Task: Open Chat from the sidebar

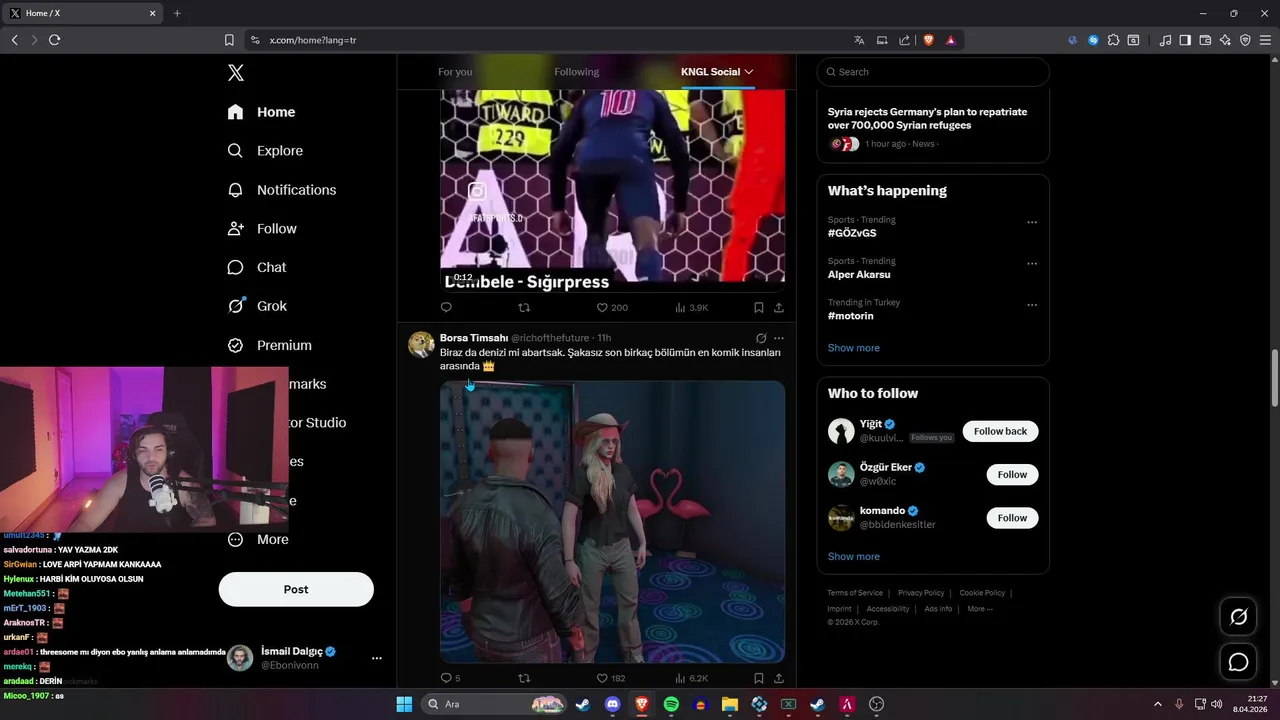Action: pos(257,268)
